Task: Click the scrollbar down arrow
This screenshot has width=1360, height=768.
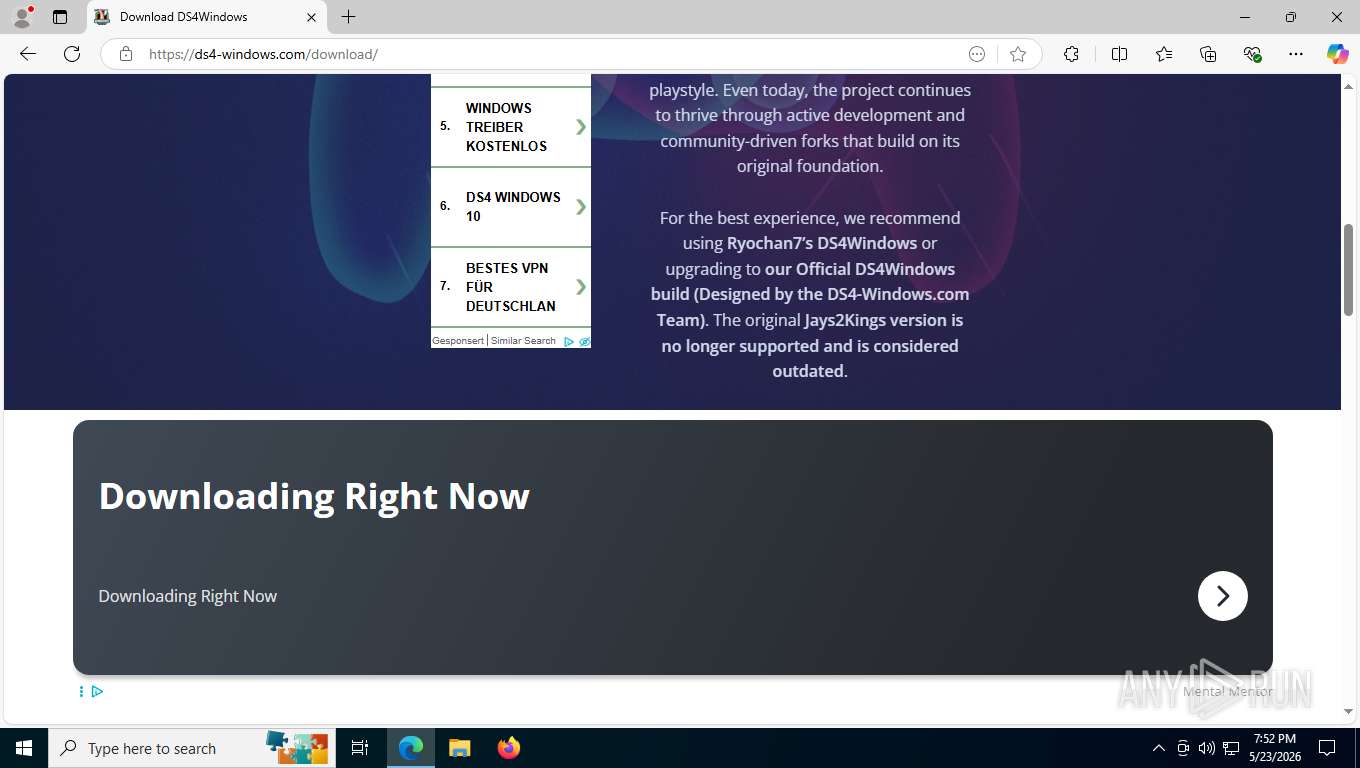Action: [x=1348, y=711]
